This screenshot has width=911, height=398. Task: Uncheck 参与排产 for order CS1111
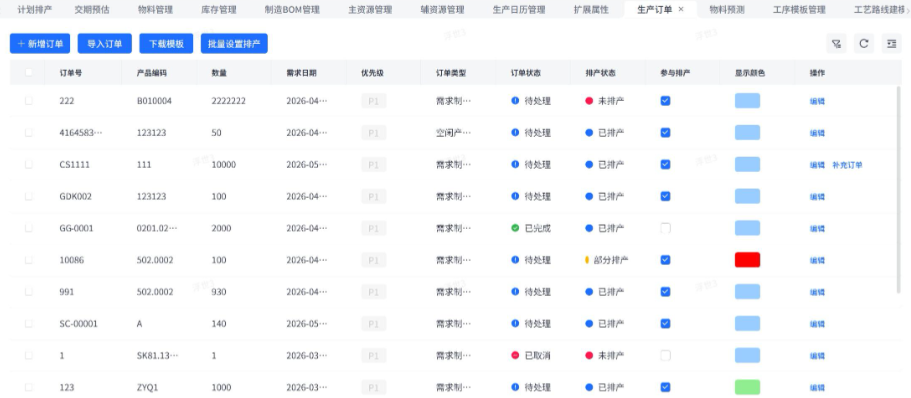click(665, 164)
